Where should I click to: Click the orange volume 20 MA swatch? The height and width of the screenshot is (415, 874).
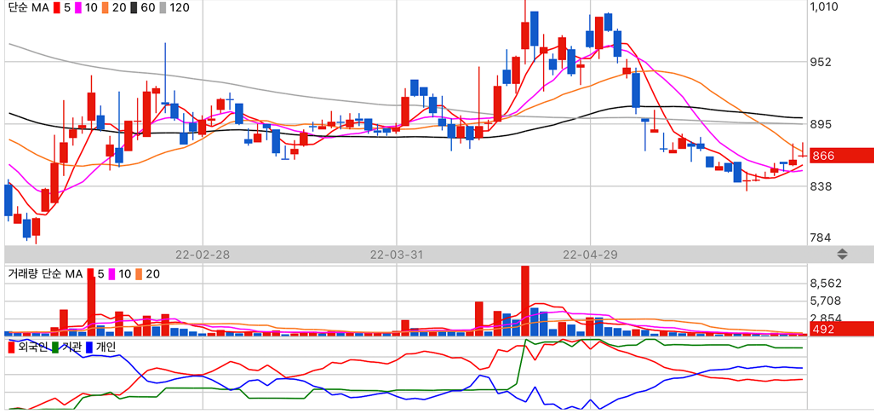(x=138, y=274)
